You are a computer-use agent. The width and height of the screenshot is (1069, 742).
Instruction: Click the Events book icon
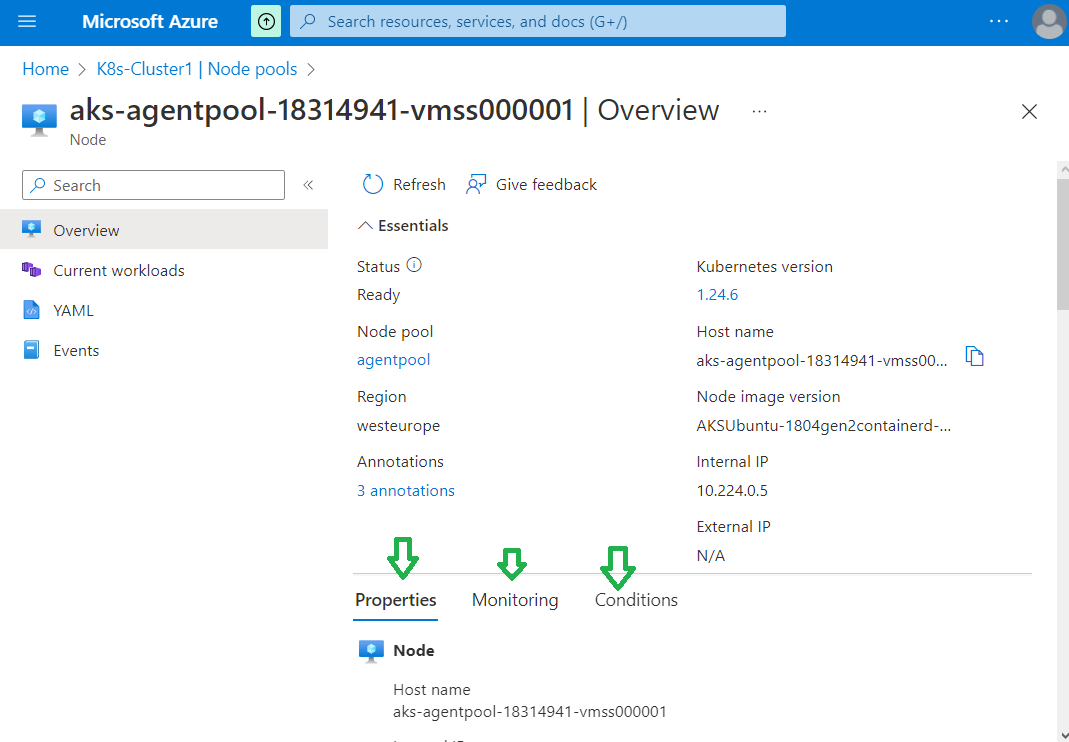(31, 350)
